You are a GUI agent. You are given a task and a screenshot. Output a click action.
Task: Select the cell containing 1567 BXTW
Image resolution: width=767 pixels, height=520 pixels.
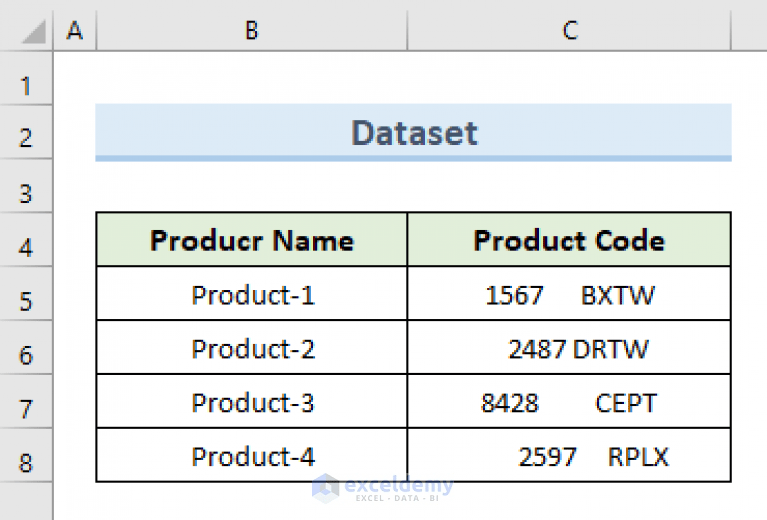pyautogui.click(x=569, y=294)
